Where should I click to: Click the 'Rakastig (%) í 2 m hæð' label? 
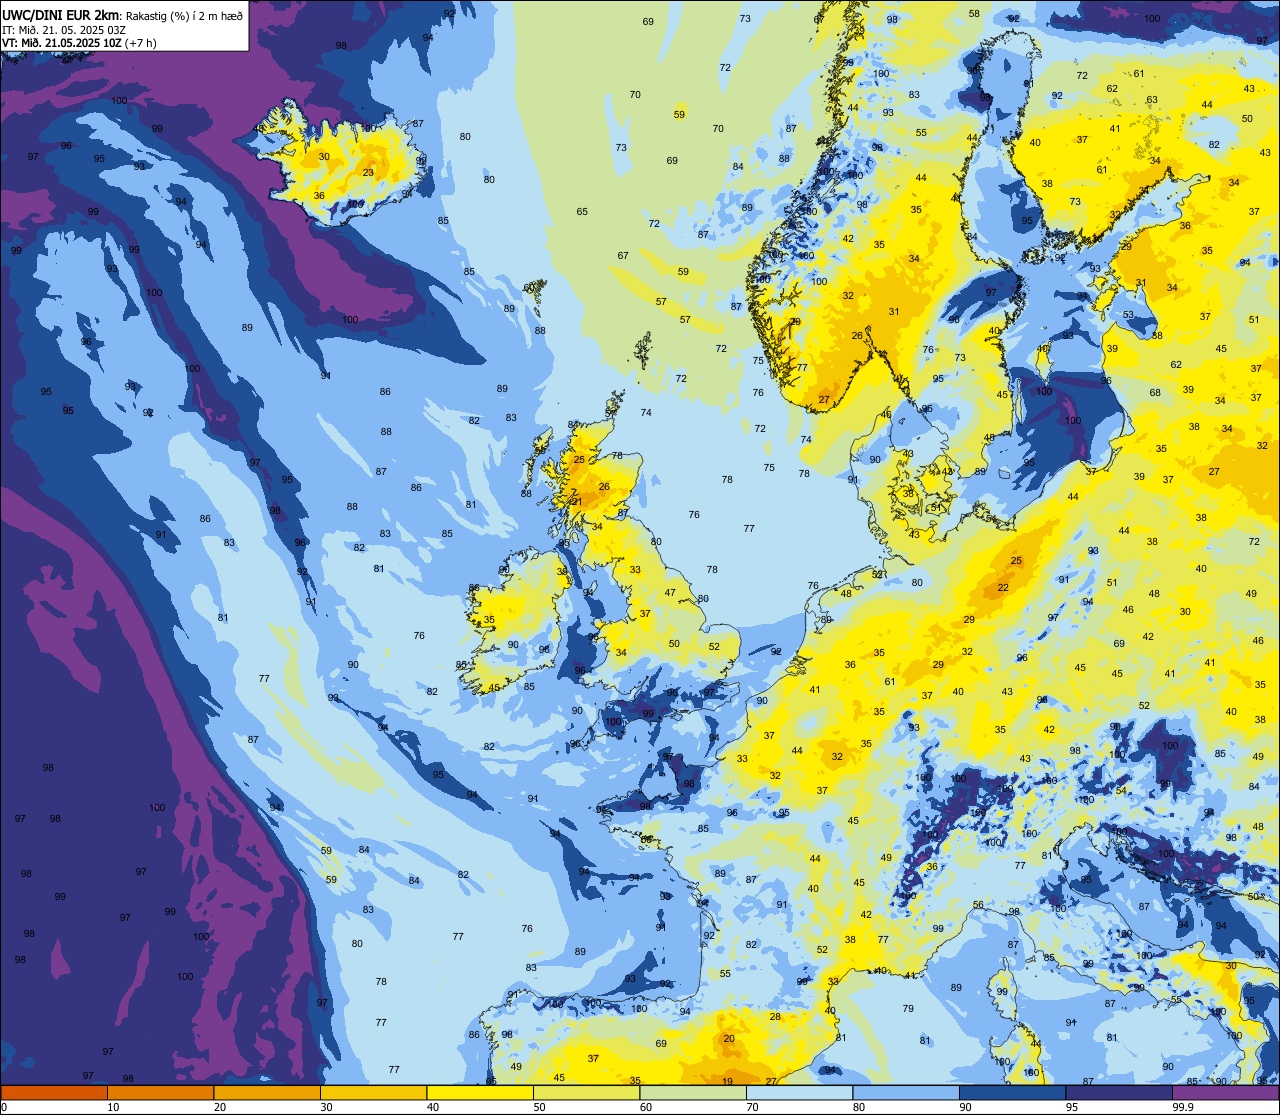tap(184, 15)
